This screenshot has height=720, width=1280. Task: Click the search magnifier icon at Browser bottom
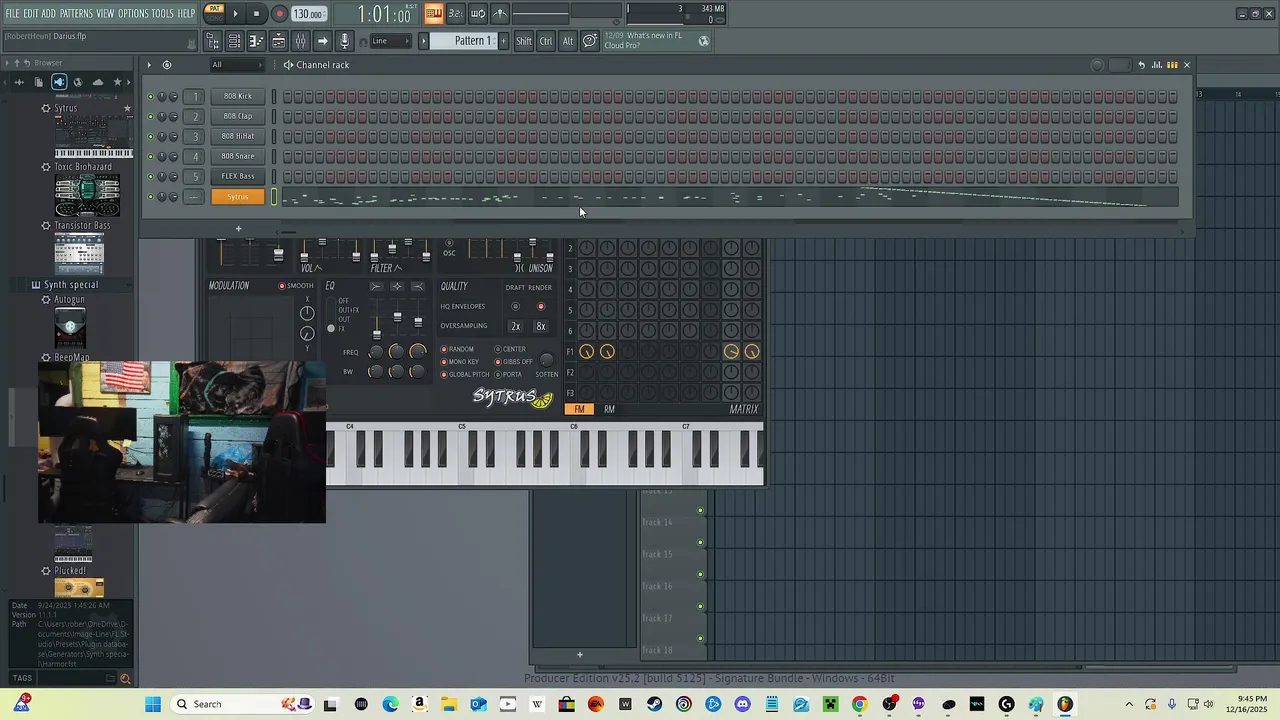pyautogui.click(x=125, y=679)
